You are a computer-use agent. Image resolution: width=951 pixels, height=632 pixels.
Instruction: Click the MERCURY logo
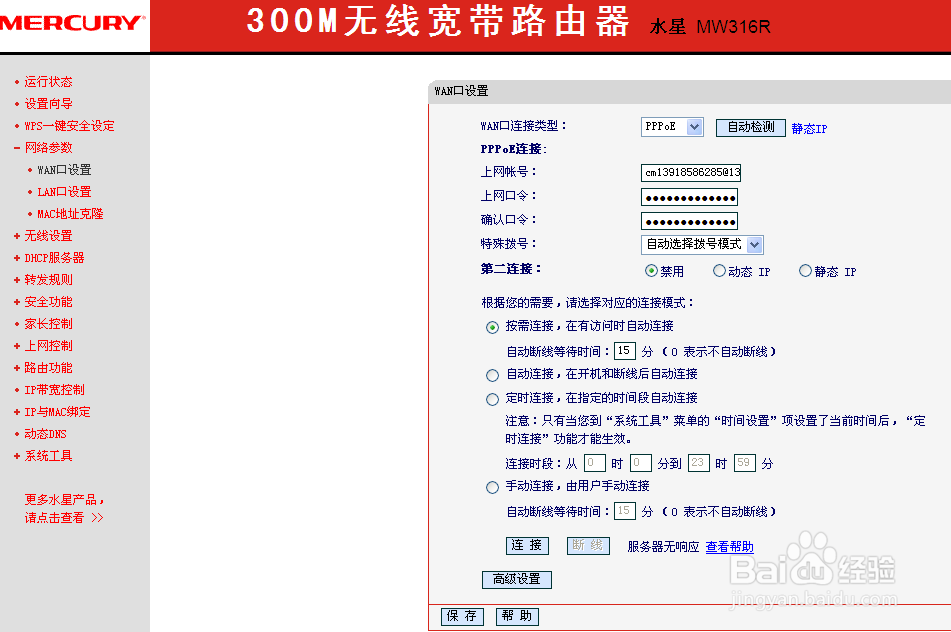[x=72, y=23]
